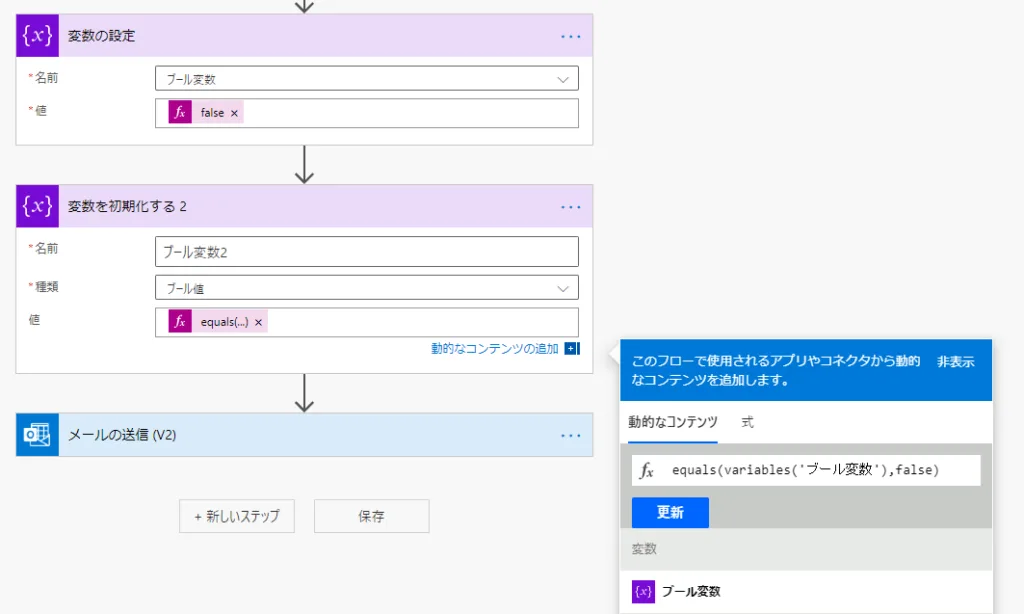This screenshot has height=614, width=1024.
Task: Click the fx icon on the false token
Action: (x=179, y=111)
